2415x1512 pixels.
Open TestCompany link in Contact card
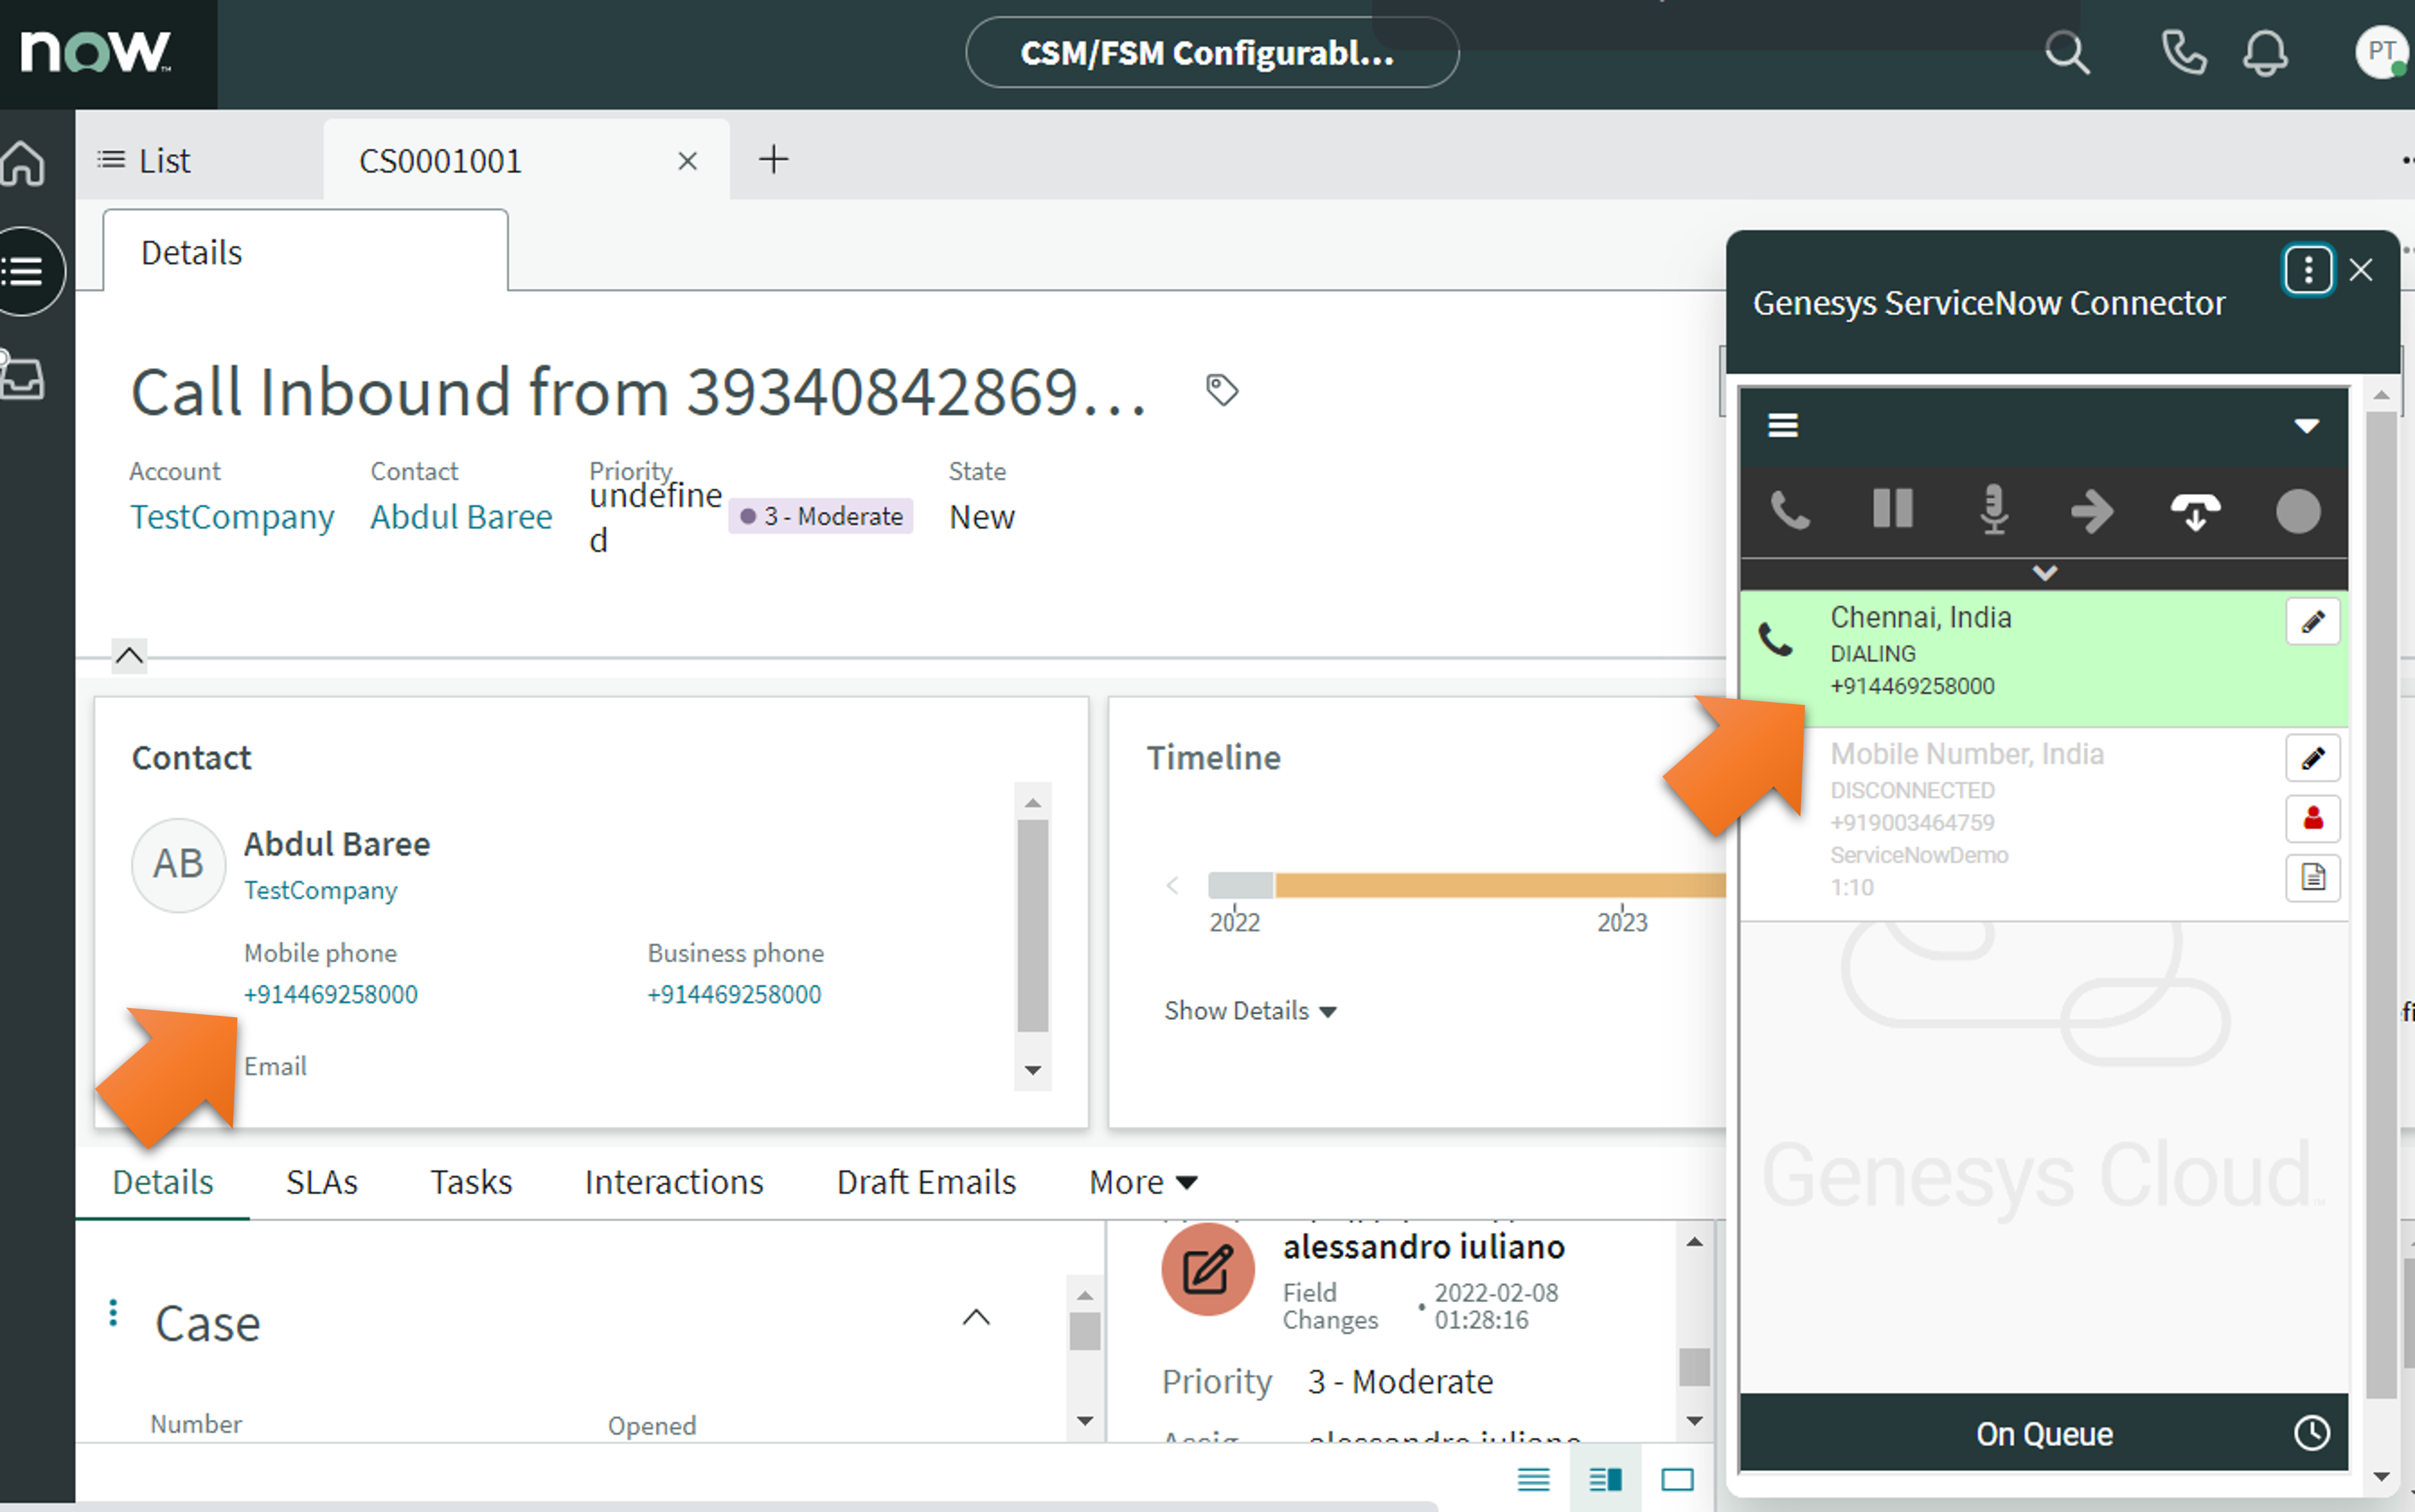(x=320, y=890)
